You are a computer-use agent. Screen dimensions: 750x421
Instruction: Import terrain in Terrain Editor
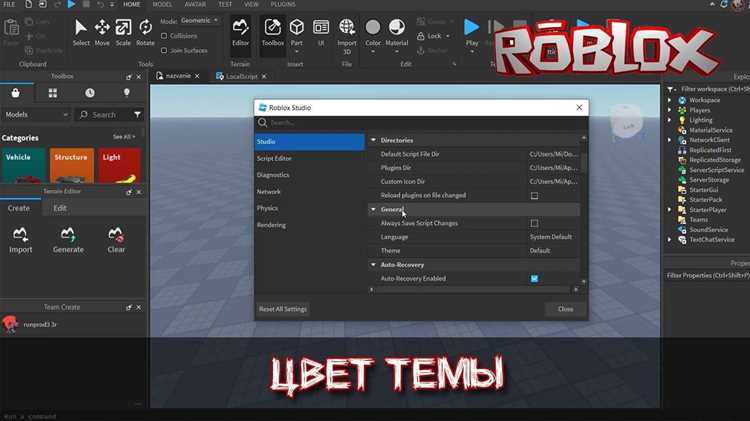[21, 240]
